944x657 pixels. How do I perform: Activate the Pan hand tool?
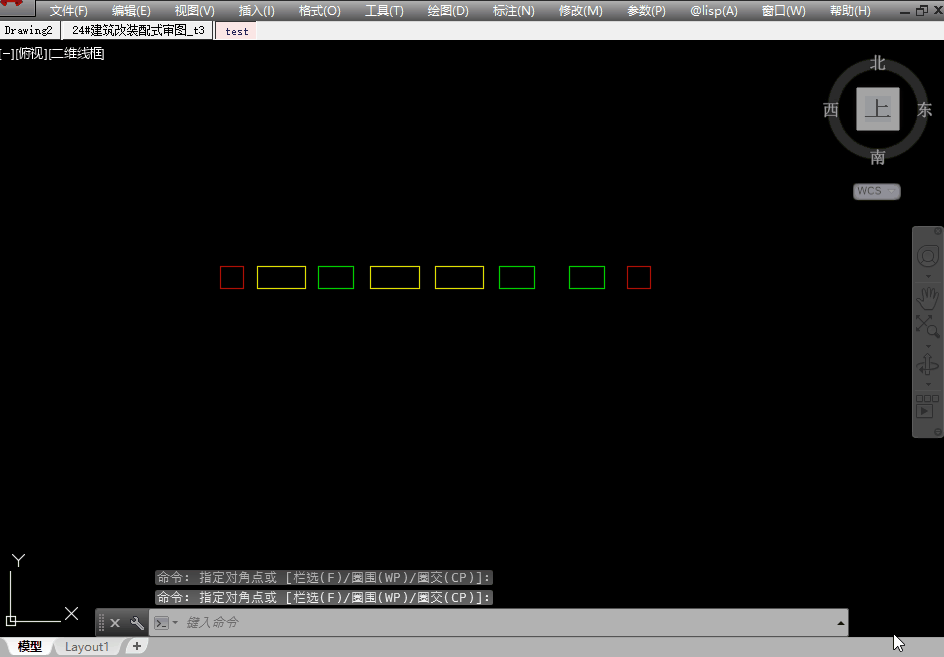(927, 299)
